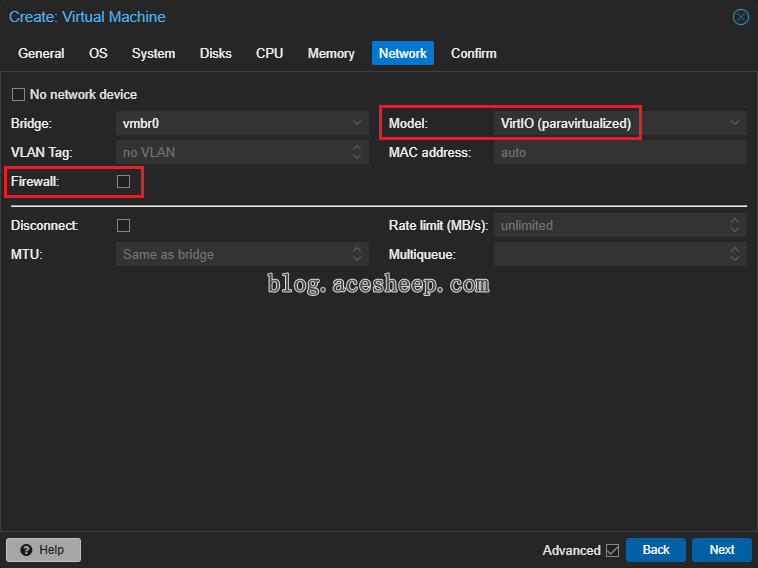Increase the MTU value
The width and height of the screenshot is (758, 568).
(357, 249)
